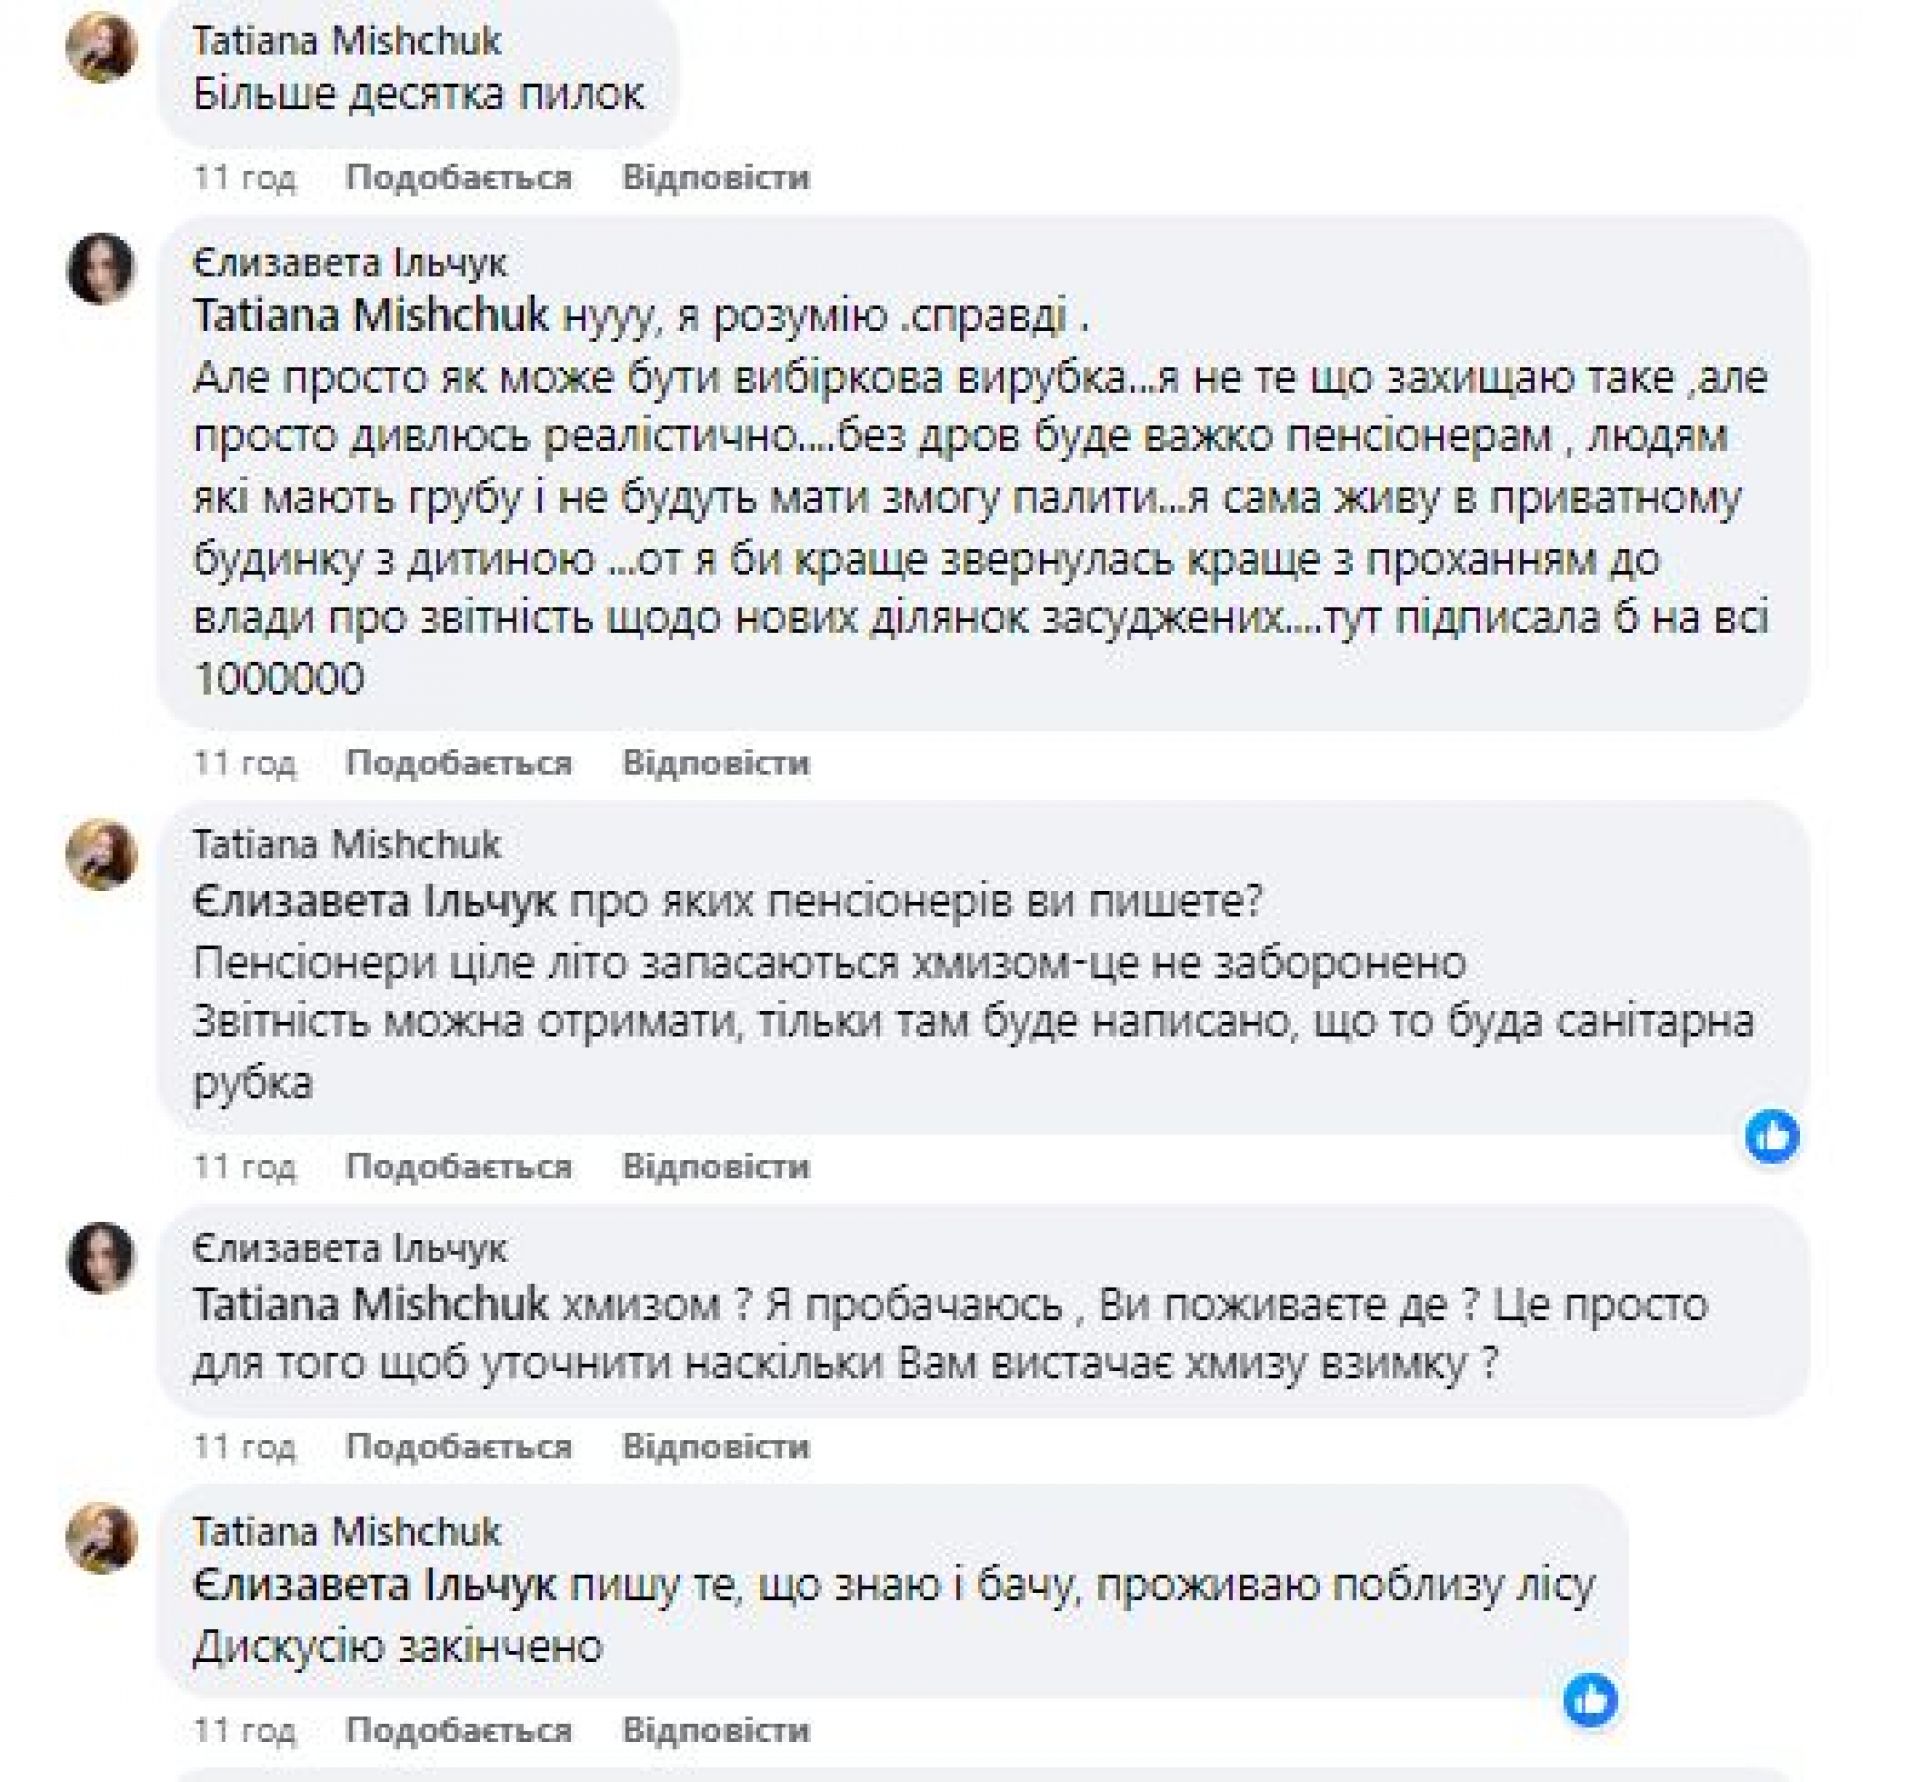Viewport: 1920px width, 1782px height.
Task: Click the '11 год' timestamp under 'Дискусію закінчено'
Action: [245, 1731]
